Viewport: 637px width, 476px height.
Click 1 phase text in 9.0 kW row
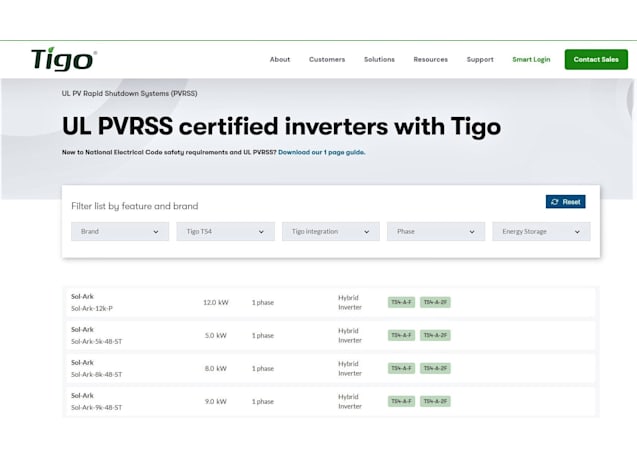click(x=263, y=401)
